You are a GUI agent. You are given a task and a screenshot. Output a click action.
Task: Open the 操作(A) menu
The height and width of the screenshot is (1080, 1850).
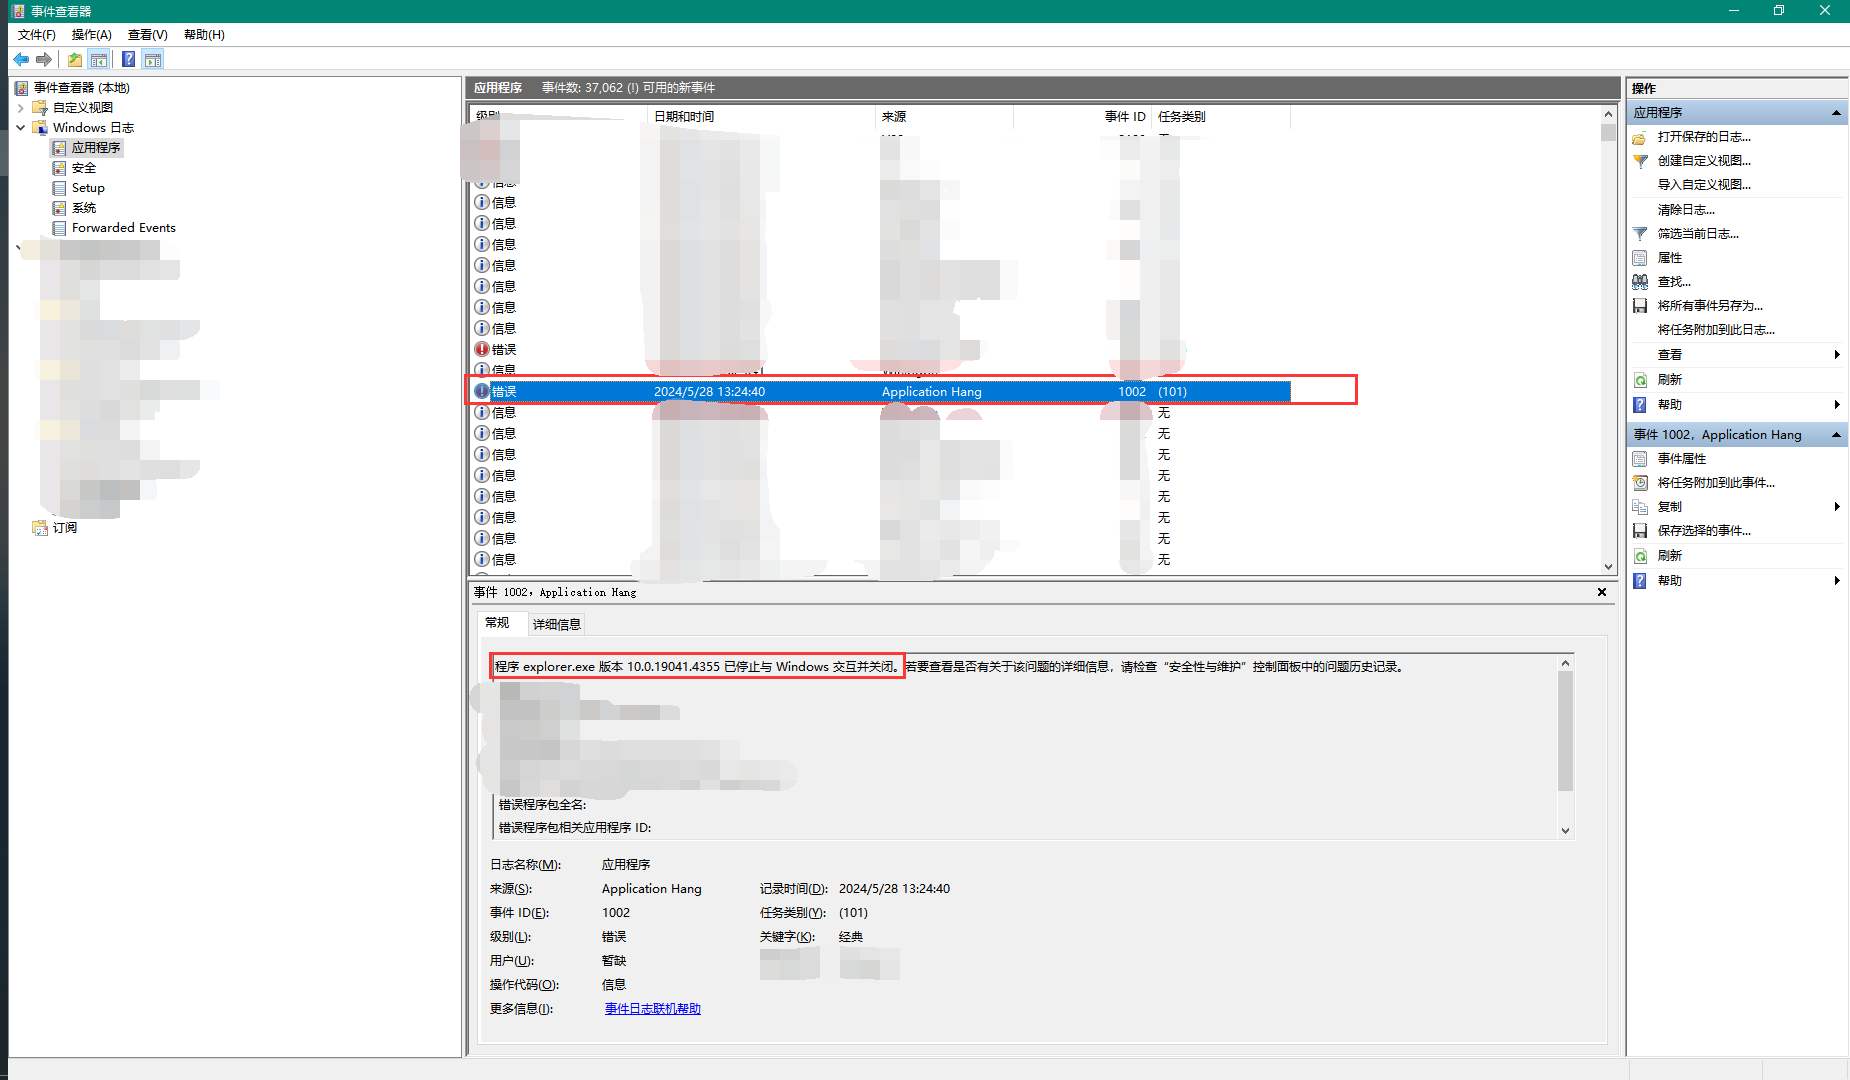(x=92, y=35)
